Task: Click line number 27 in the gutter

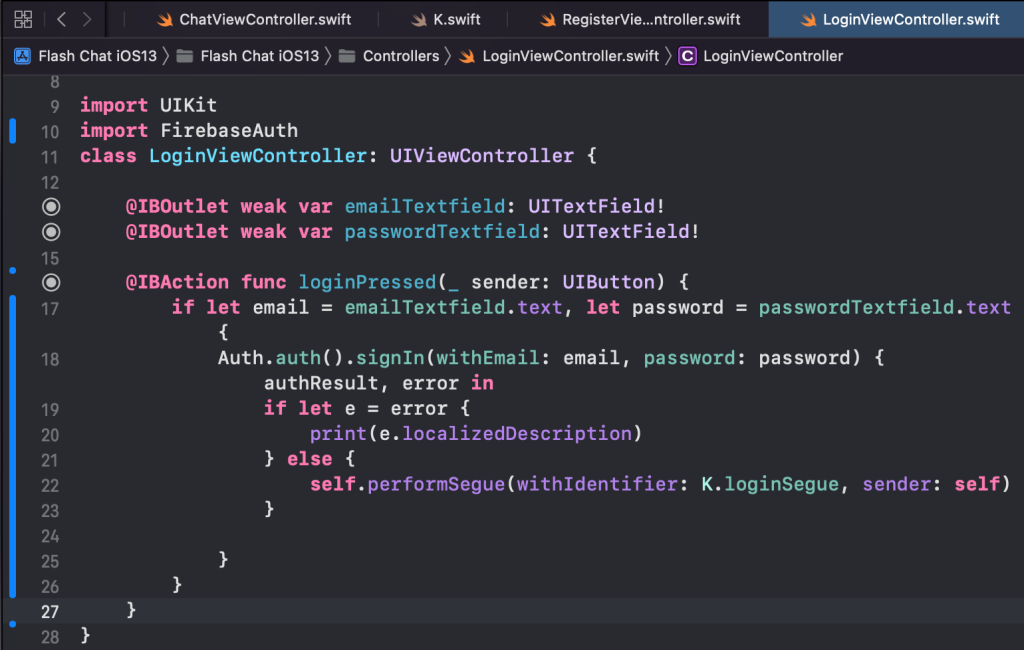Action: [50, 611]
